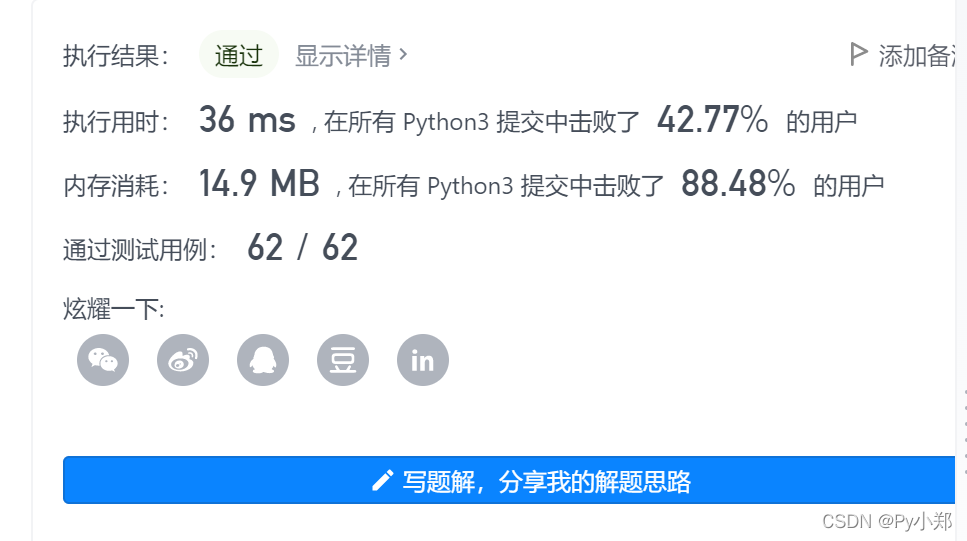Click the blue 写题解 share solution button

point(509,480)
